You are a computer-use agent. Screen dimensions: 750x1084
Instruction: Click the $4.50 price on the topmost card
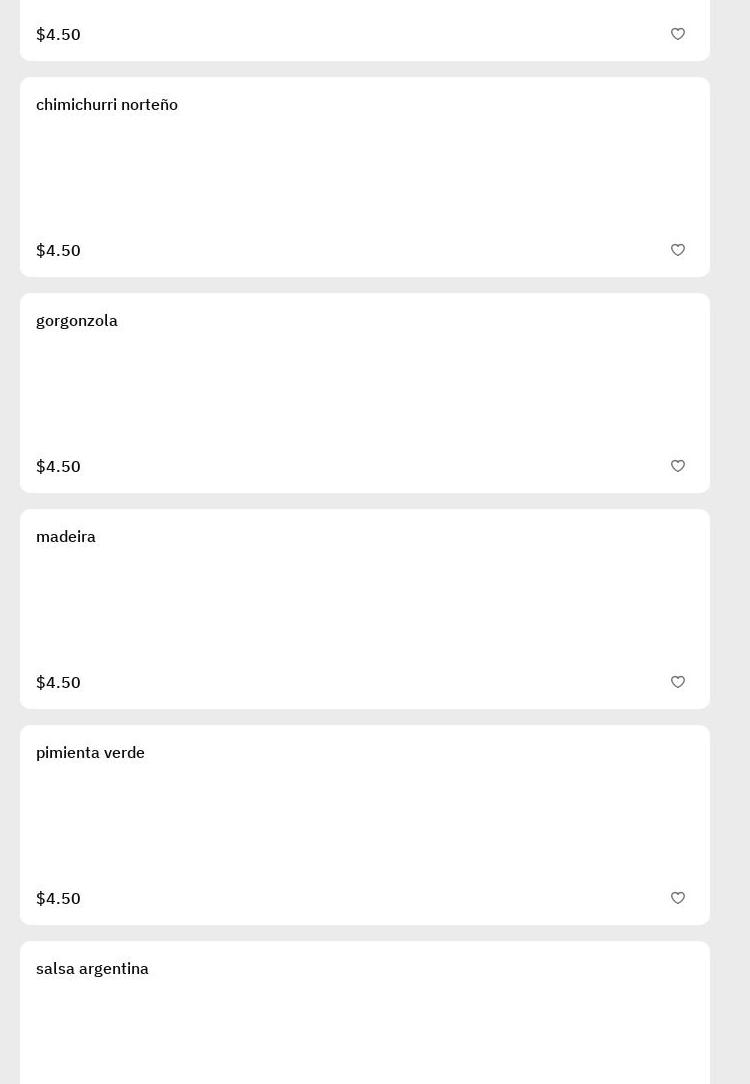point(58,34)
